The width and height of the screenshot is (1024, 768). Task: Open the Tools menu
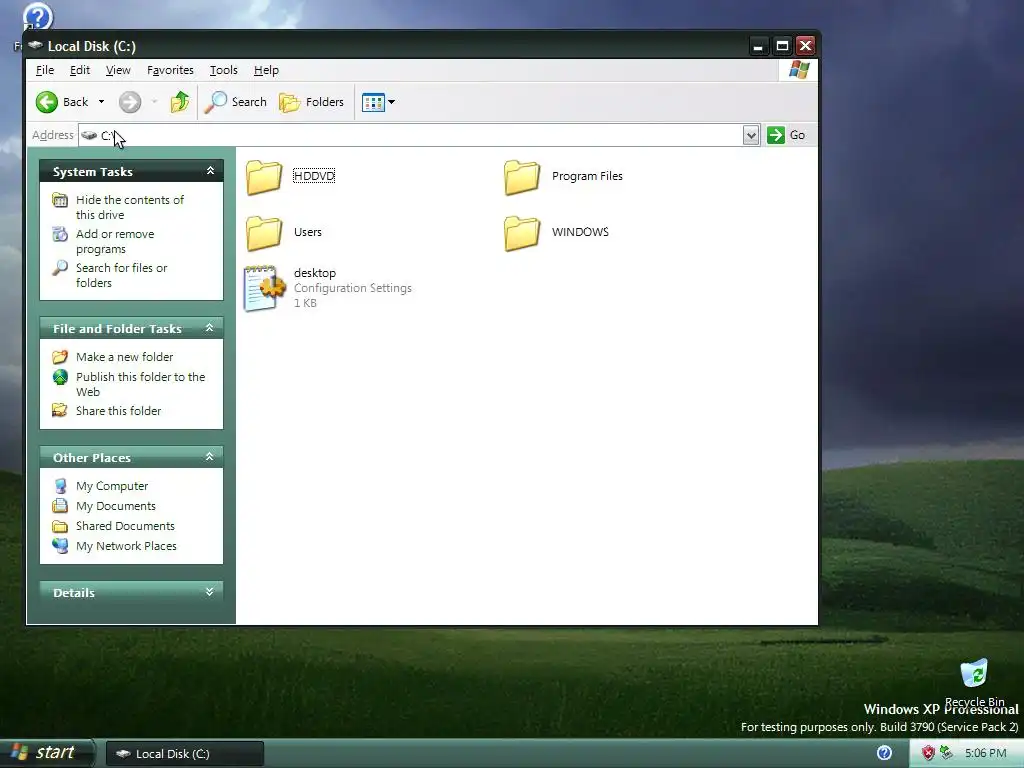(x=223, y=70)
